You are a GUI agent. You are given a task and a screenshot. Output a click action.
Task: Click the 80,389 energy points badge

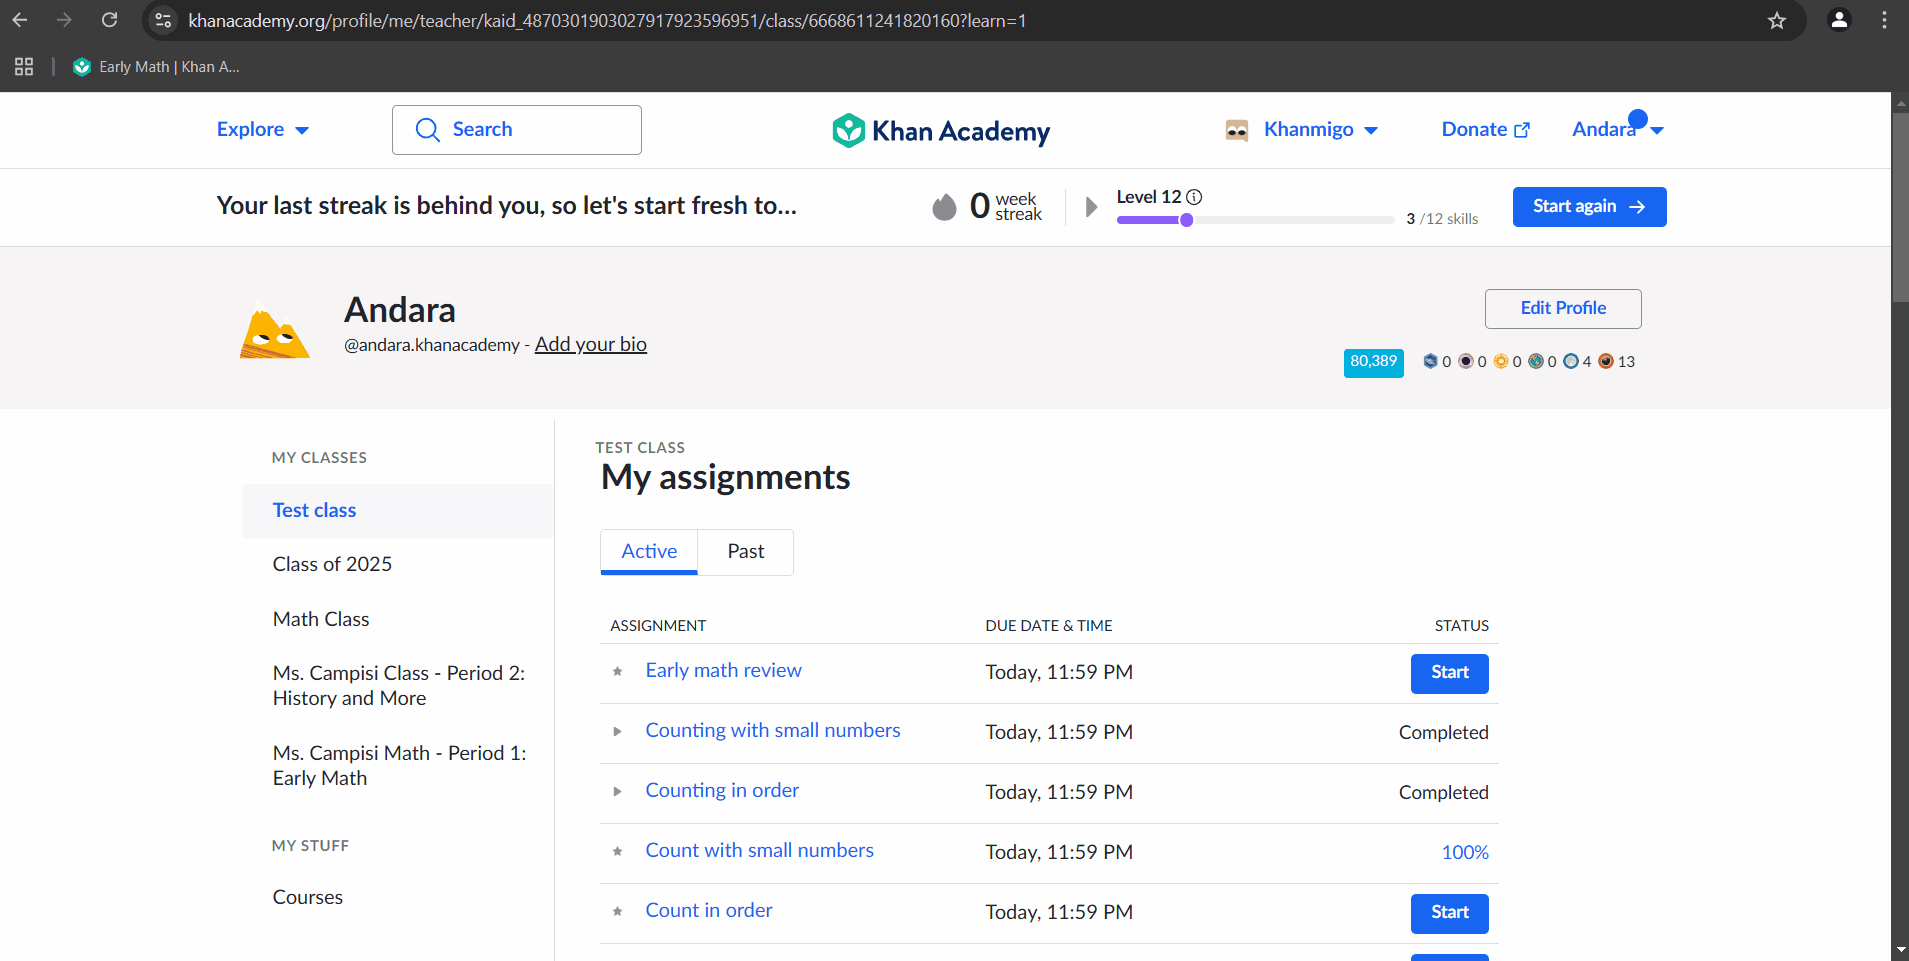coord(1373,362)
